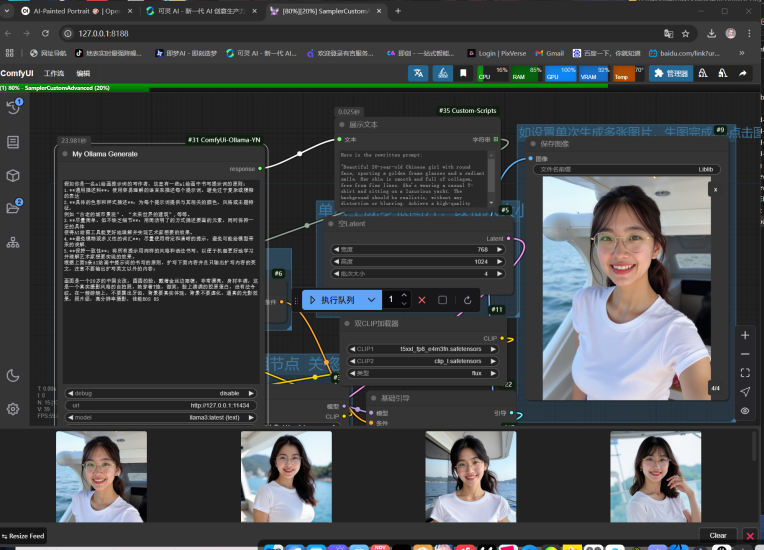
Task: Grab the queue toolbar drag handle
Action: 296,301
